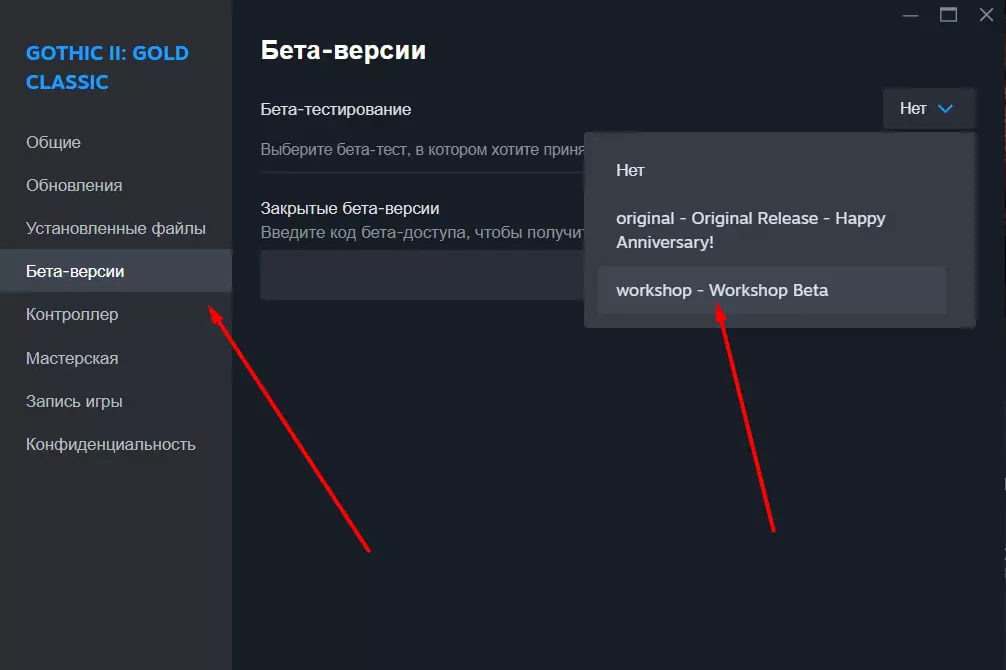Click the Бета-тестирование label
1006x670 pixels.
click(x=336, y=109)
